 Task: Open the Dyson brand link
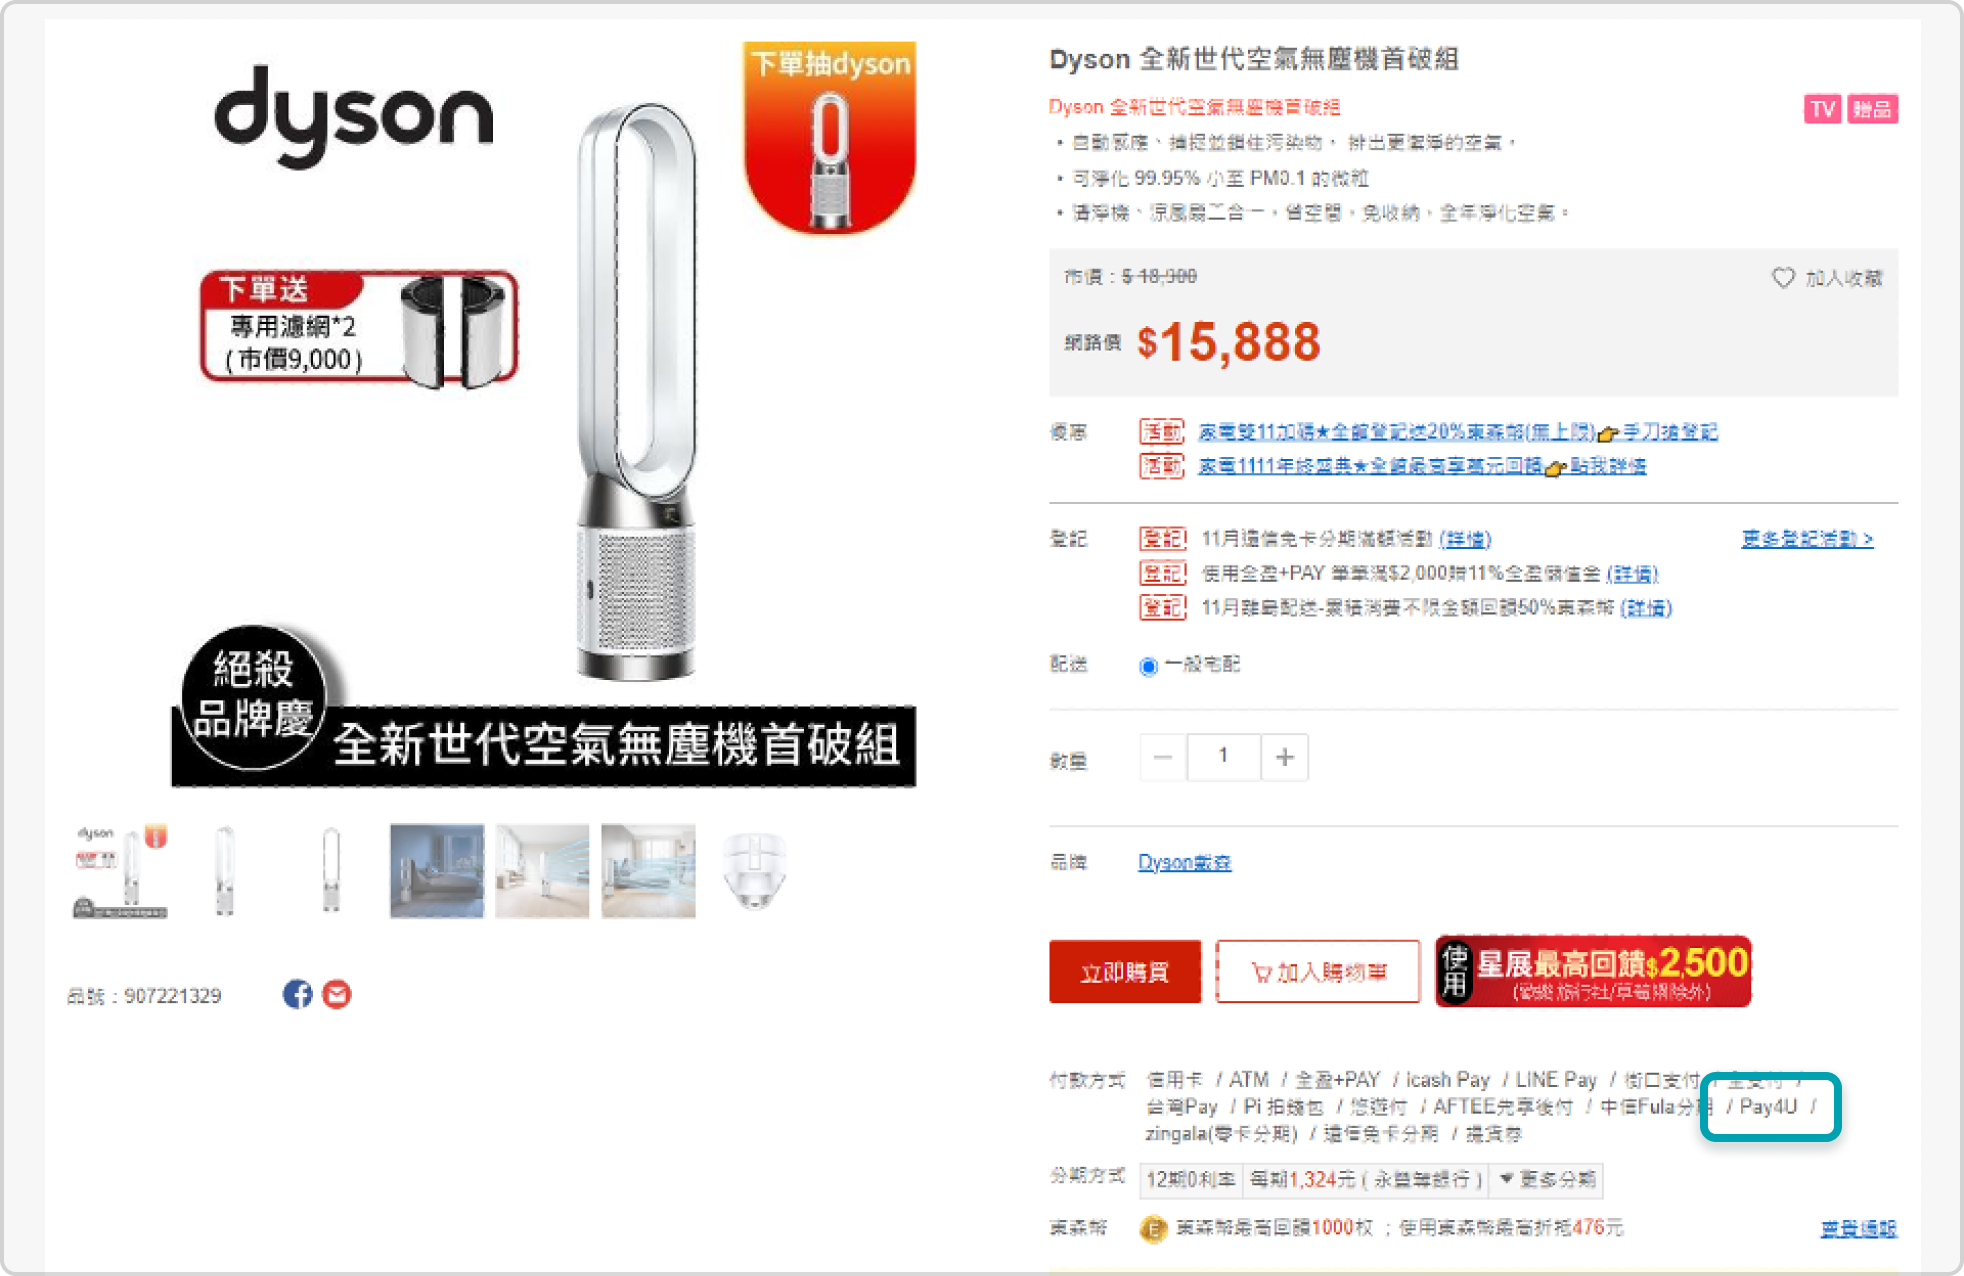1184,862
